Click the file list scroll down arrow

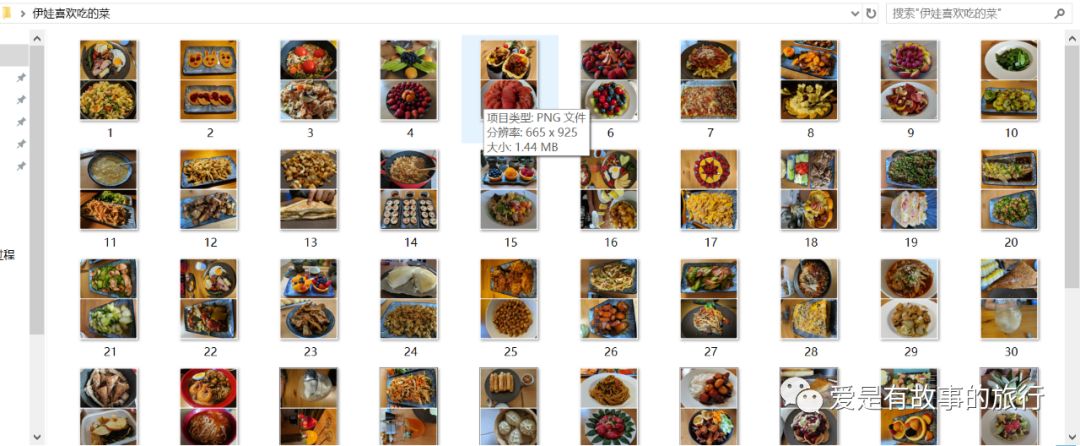[x=1072, y=437]
